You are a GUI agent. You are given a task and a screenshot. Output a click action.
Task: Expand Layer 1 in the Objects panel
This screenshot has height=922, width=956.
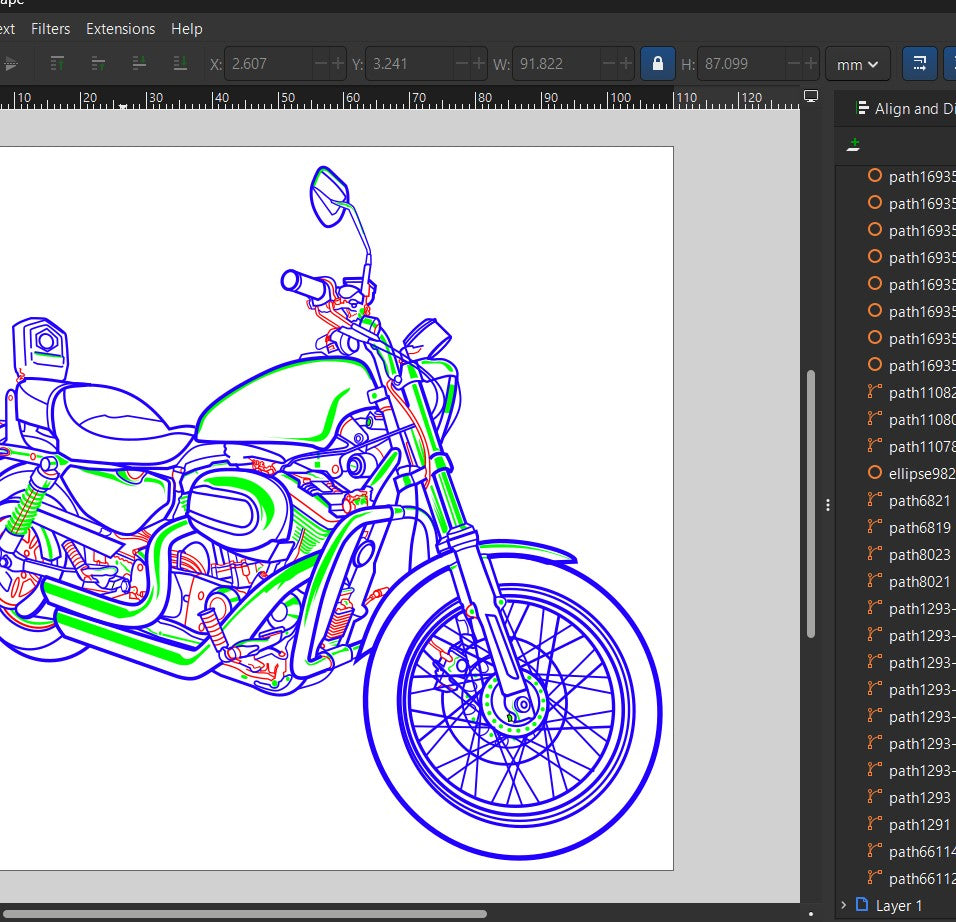pos(845,905)
